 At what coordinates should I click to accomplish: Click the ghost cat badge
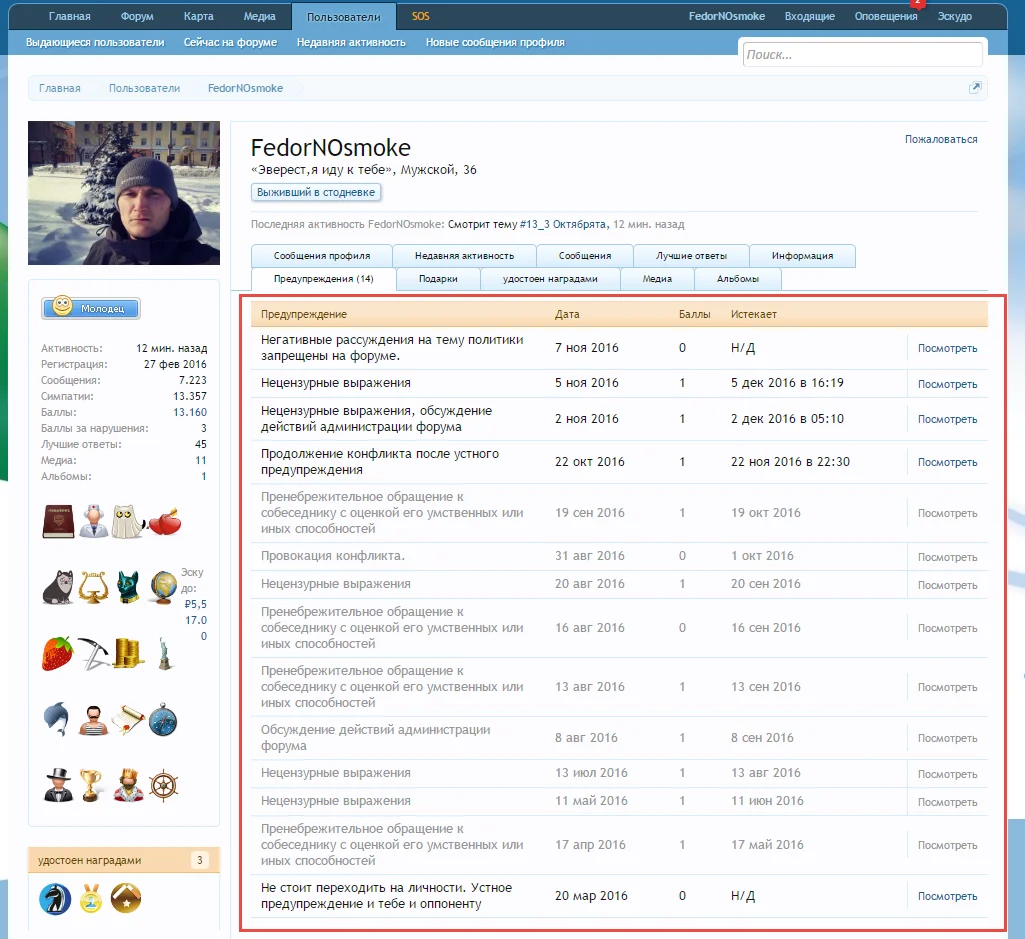(128, 521)
